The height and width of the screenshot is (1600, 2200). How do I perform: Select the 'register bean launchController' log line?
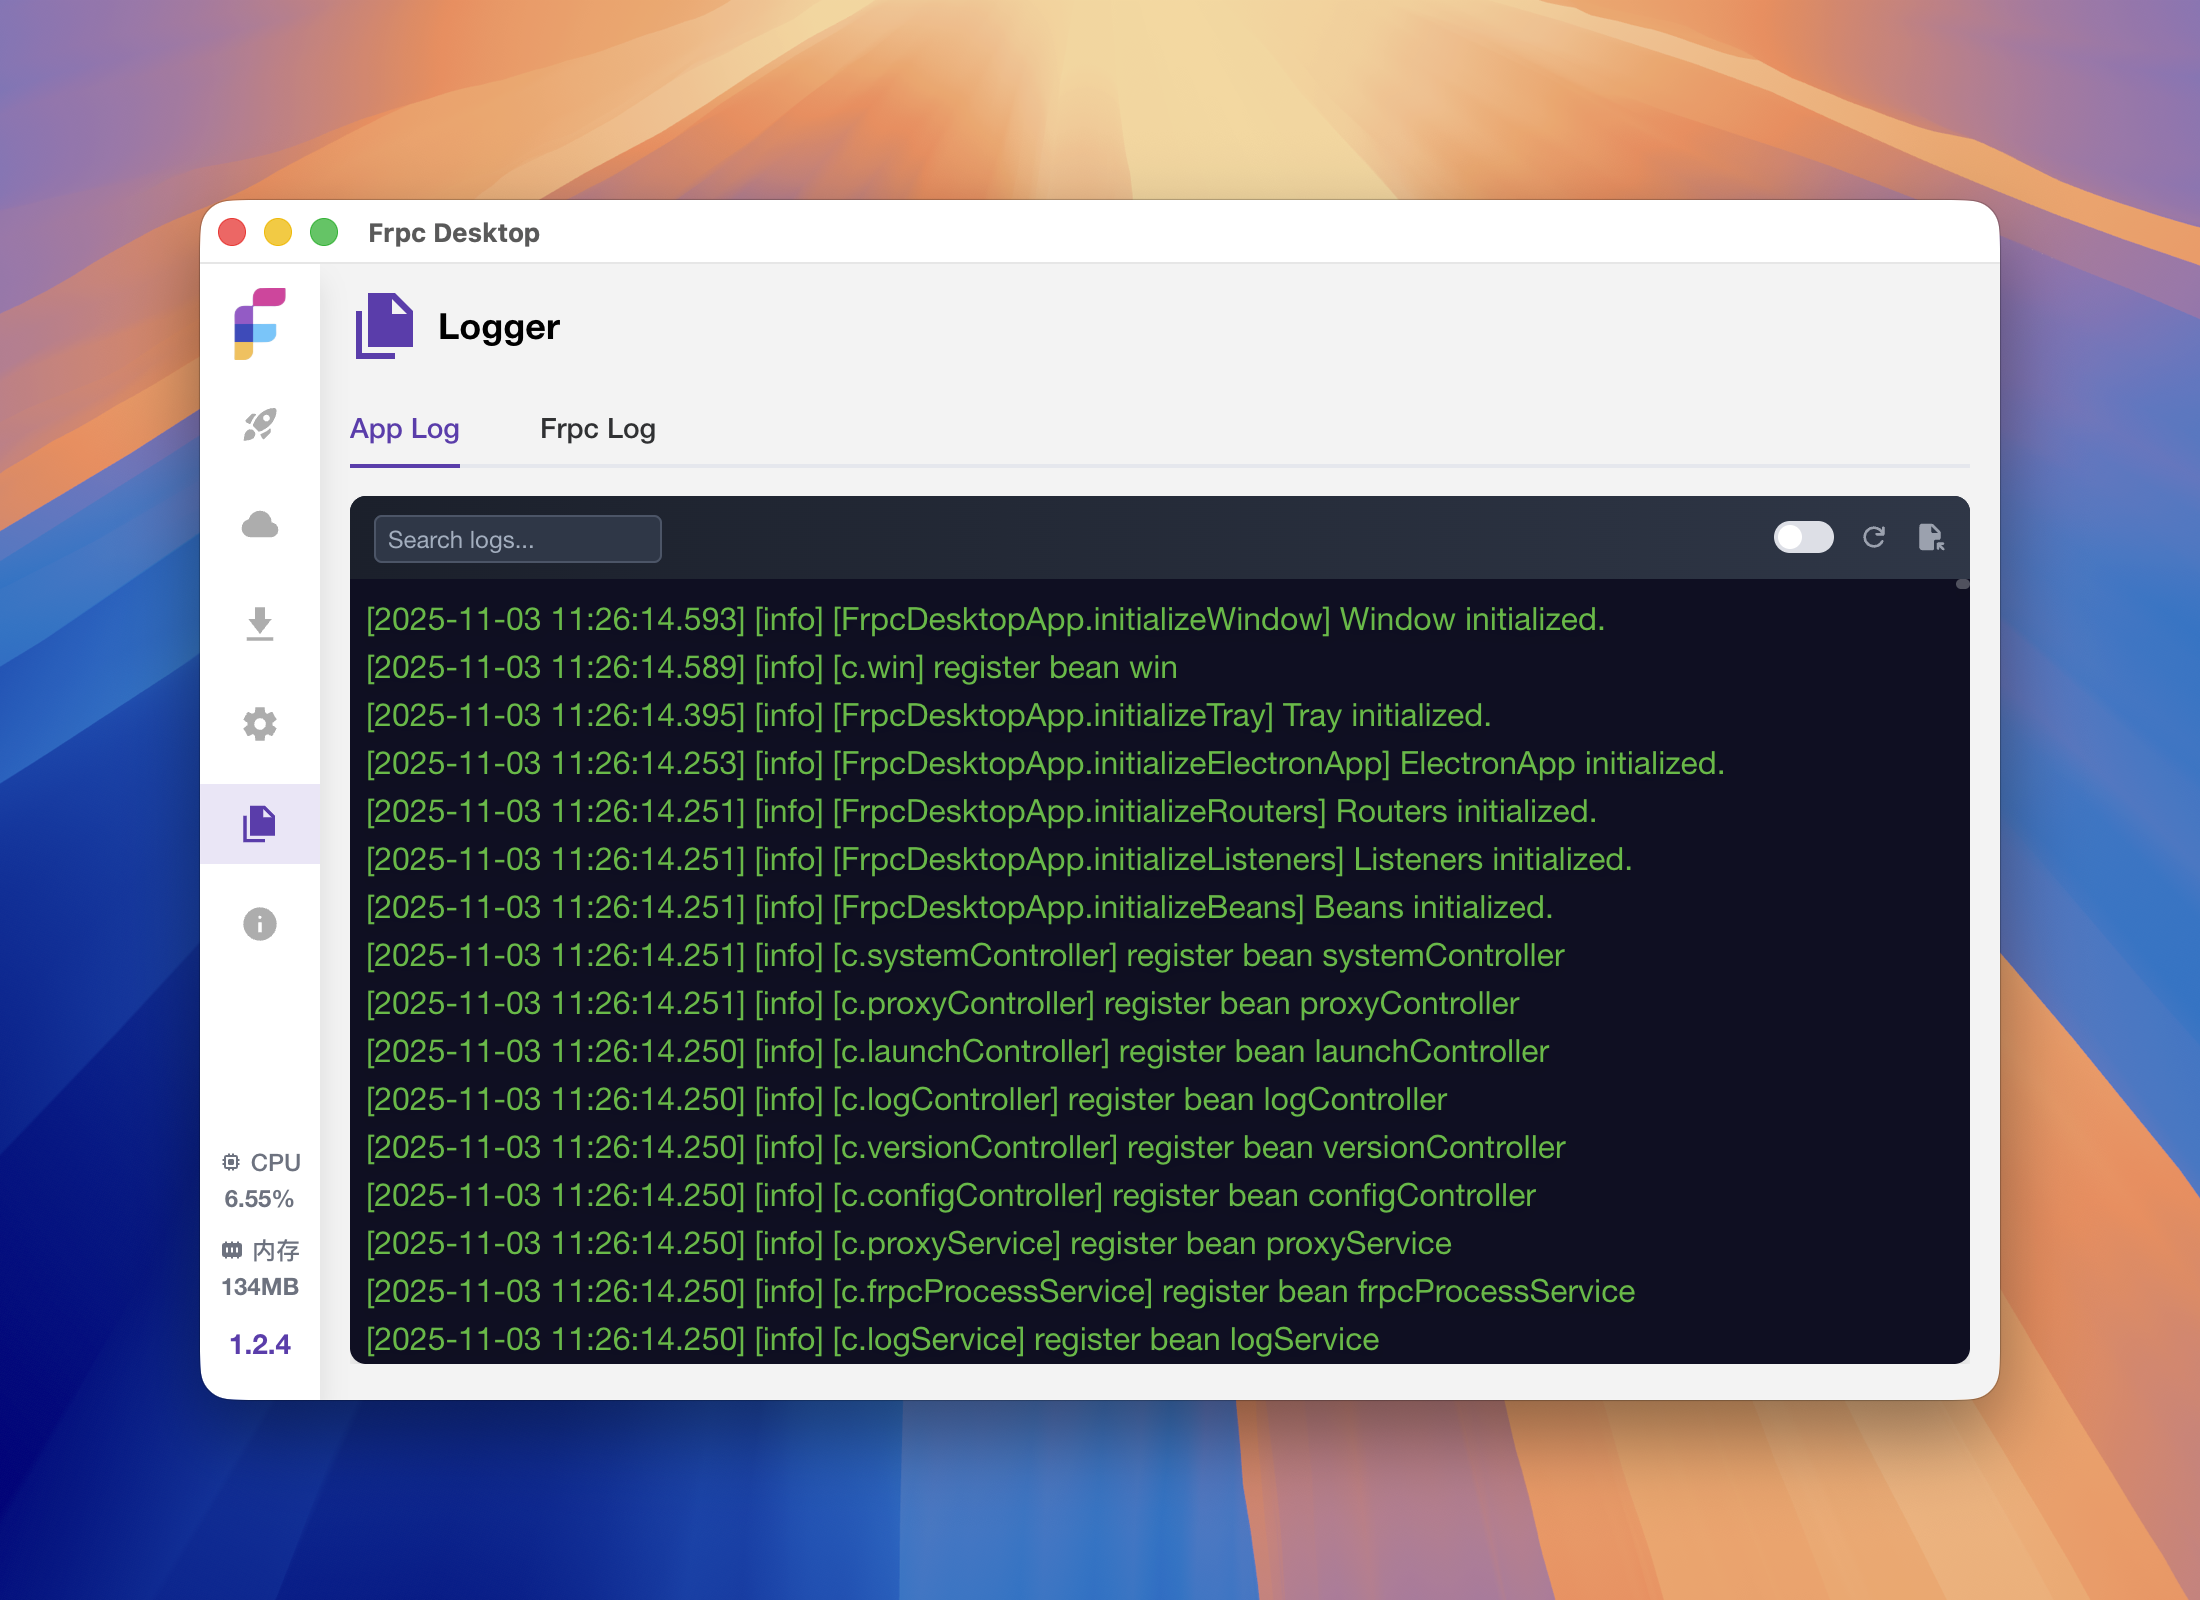pos(957,1051)
